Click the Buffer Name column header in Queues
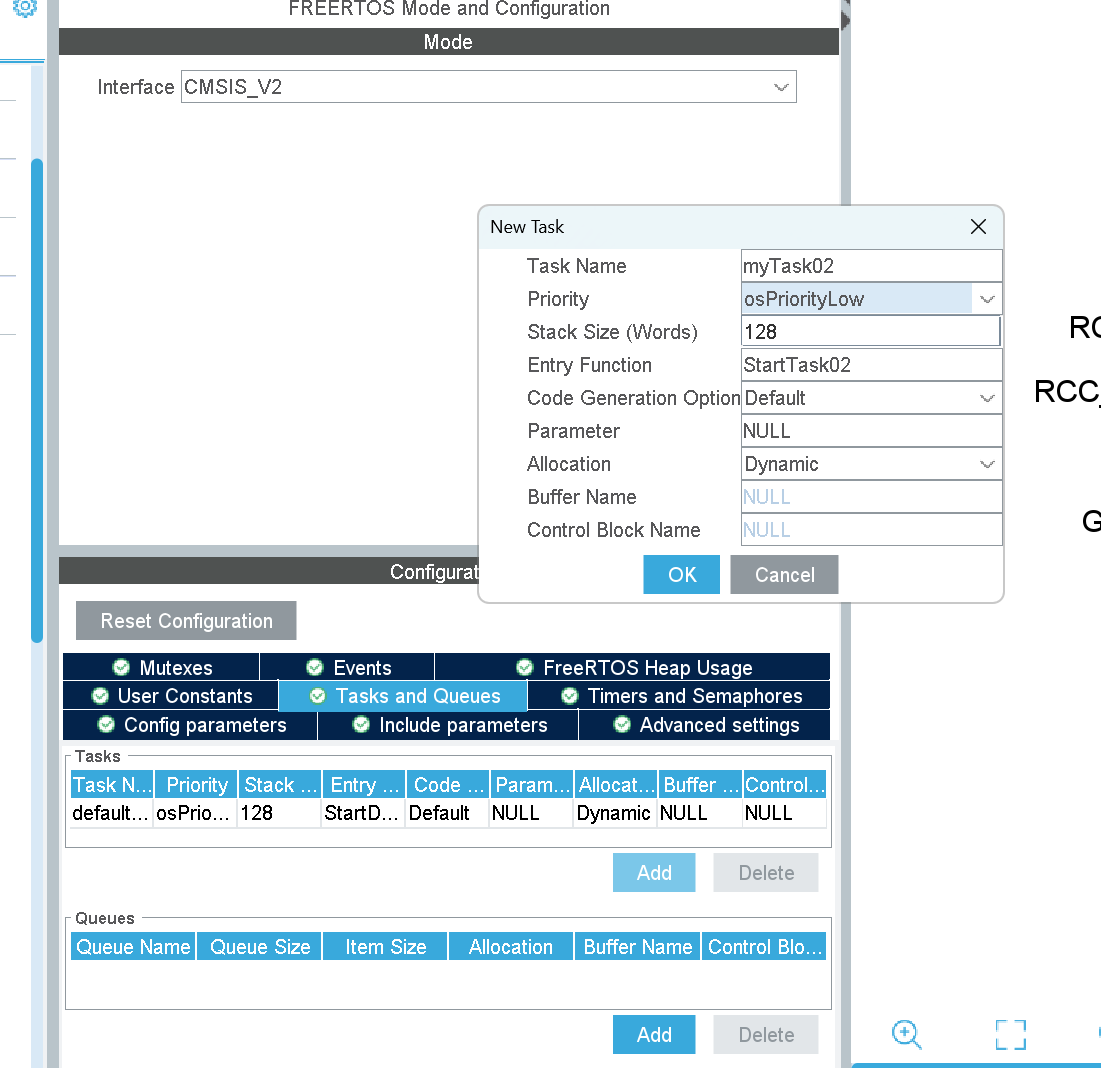This screenshot has width=1101, height=1068. (638, 947)
